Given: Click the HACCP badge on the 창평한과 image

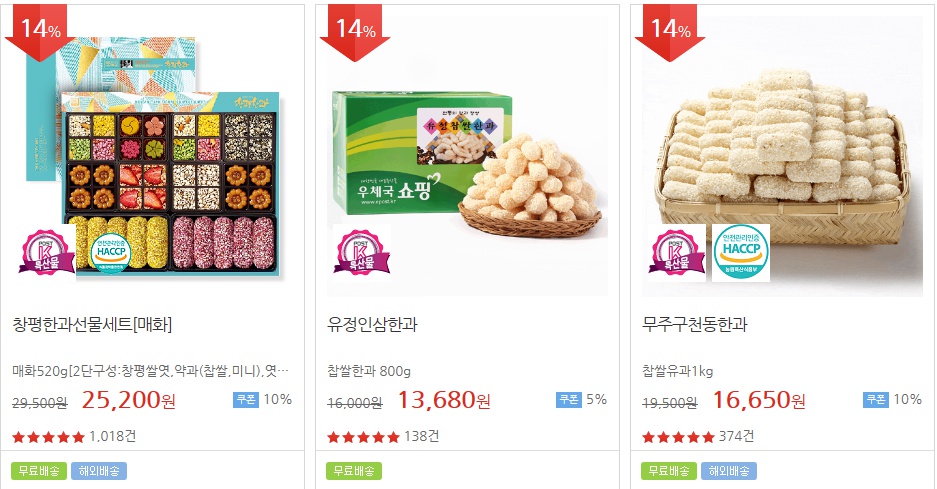Looking at the screenshot, I should click(x=111, y=253).
